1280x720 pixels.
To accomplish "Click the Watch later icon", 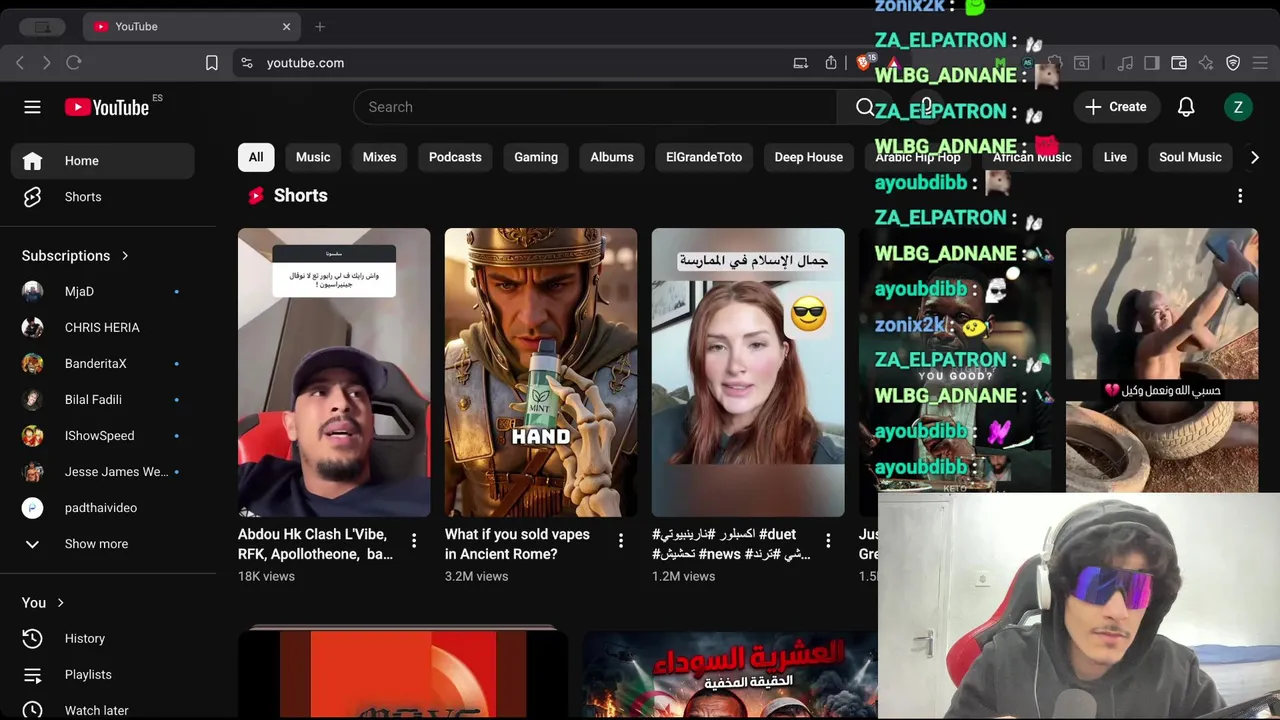I will pos(32,710).
